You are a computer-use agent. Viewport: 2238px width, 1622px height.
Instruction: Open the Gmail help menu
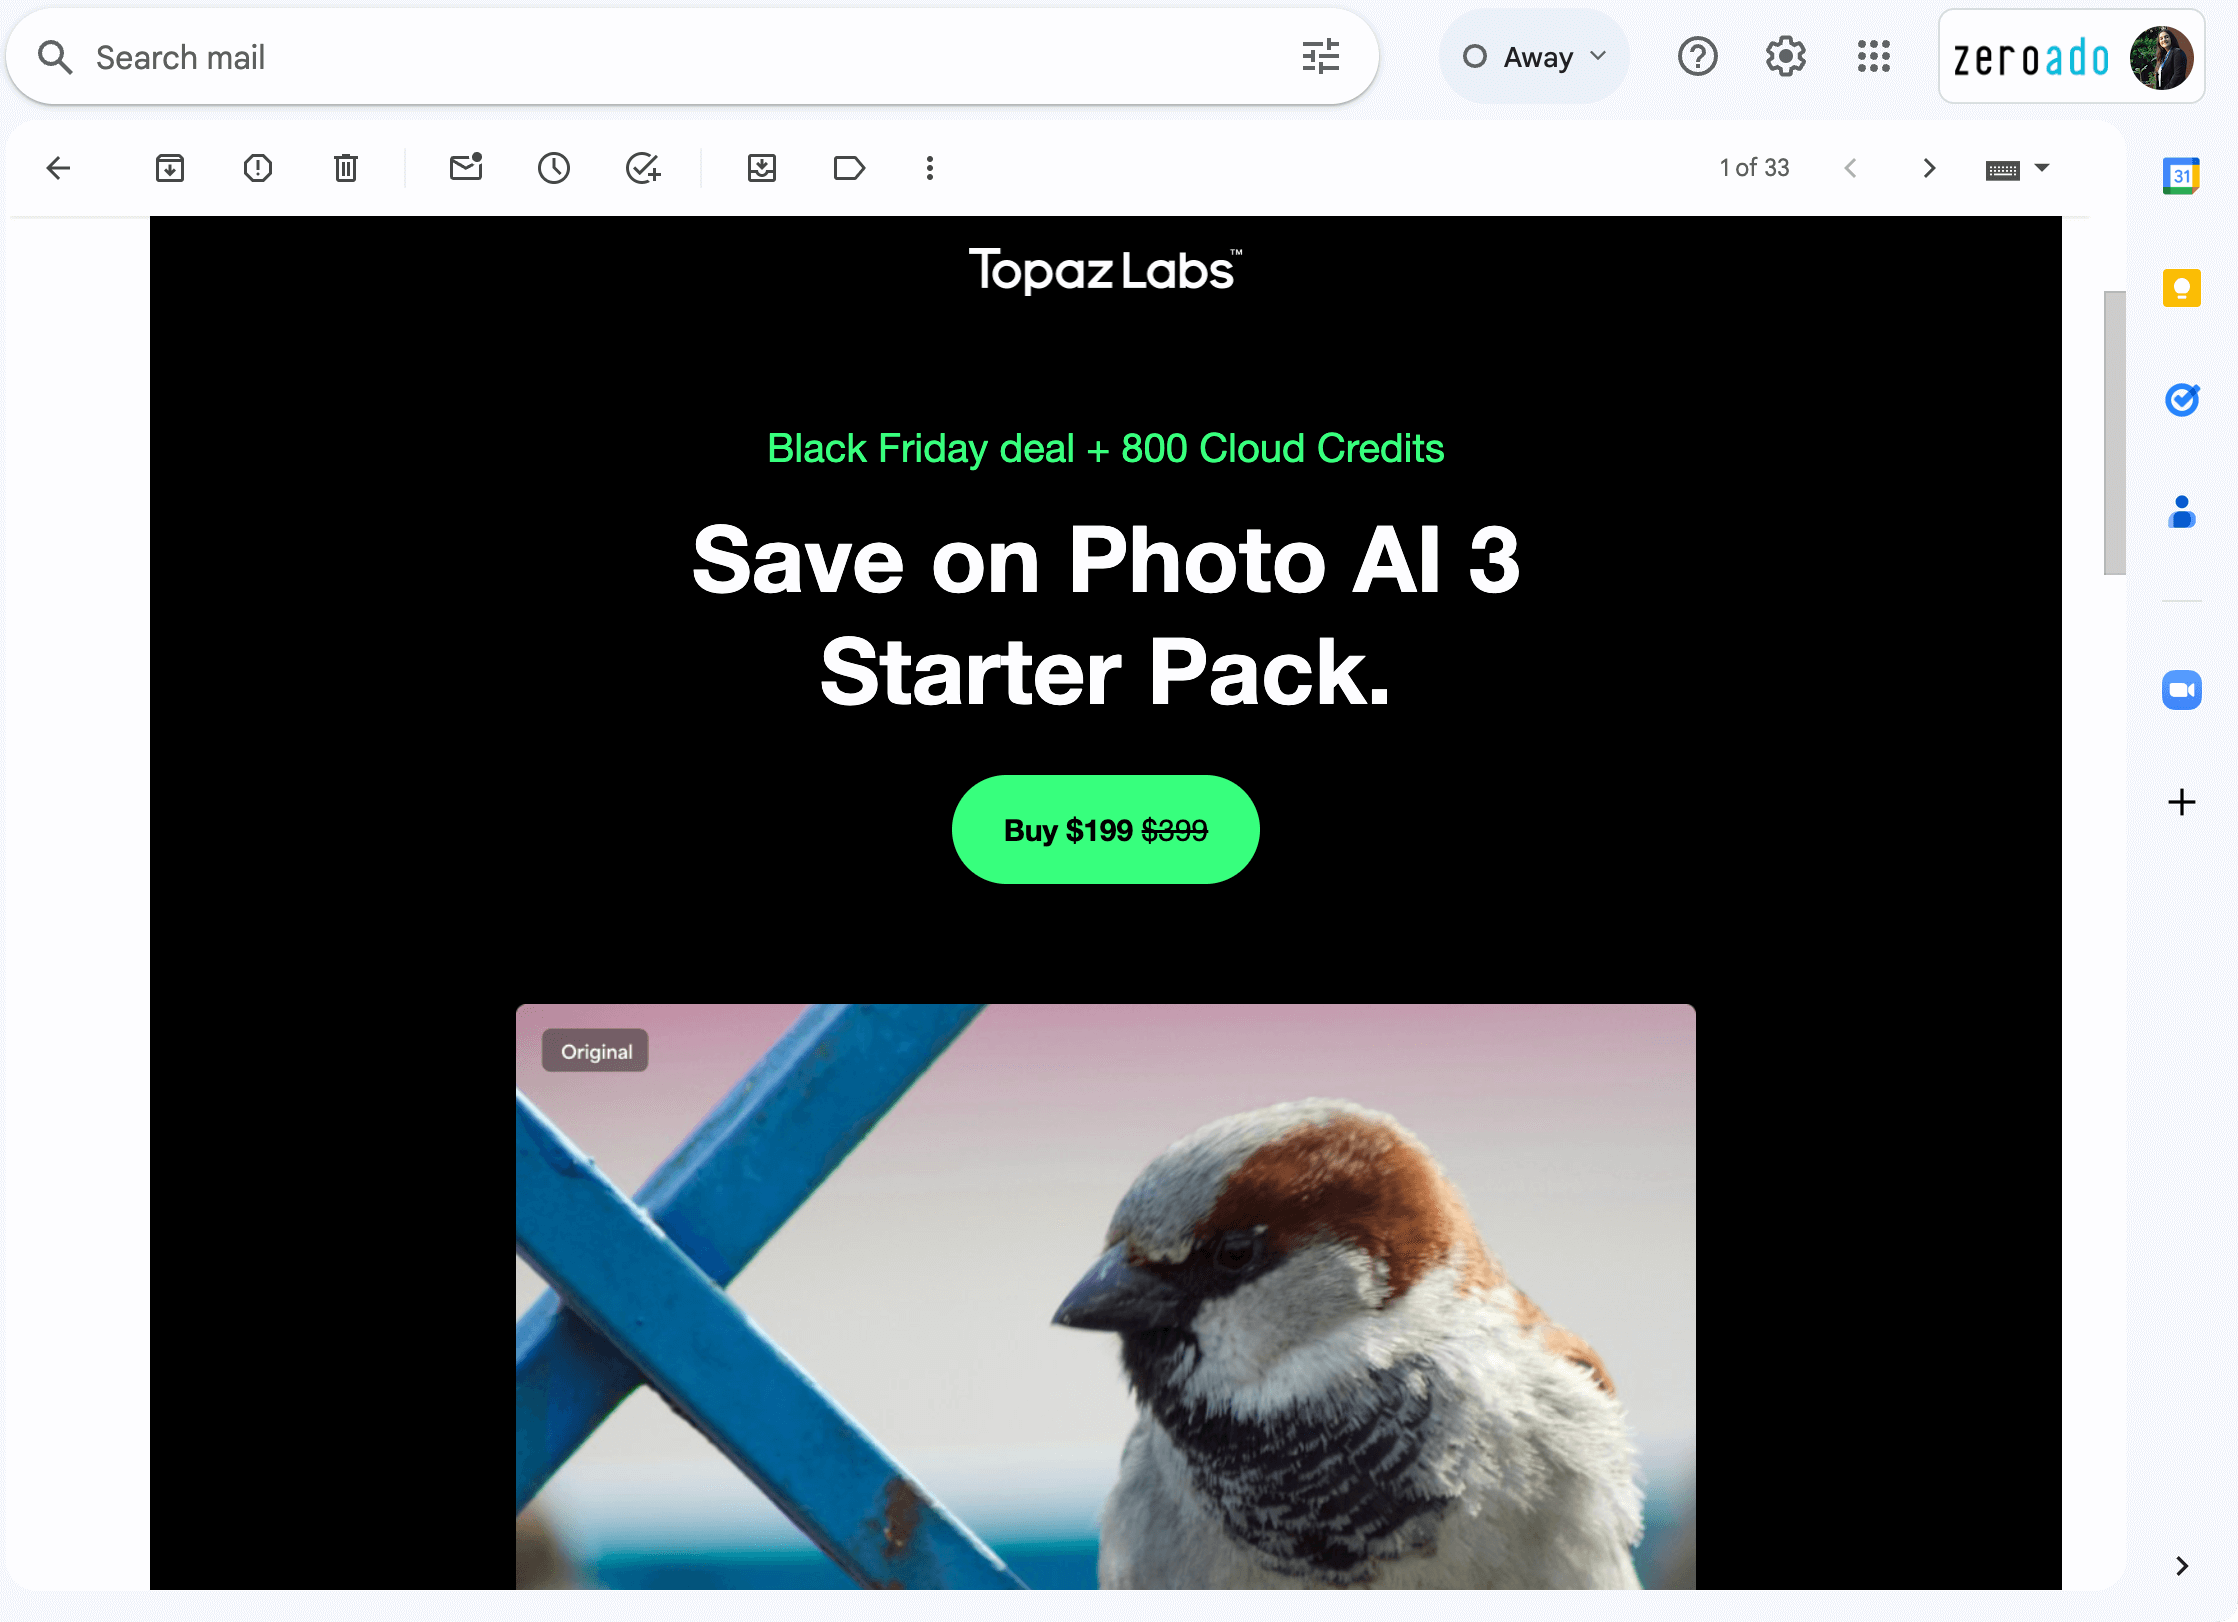(1697, 57)
